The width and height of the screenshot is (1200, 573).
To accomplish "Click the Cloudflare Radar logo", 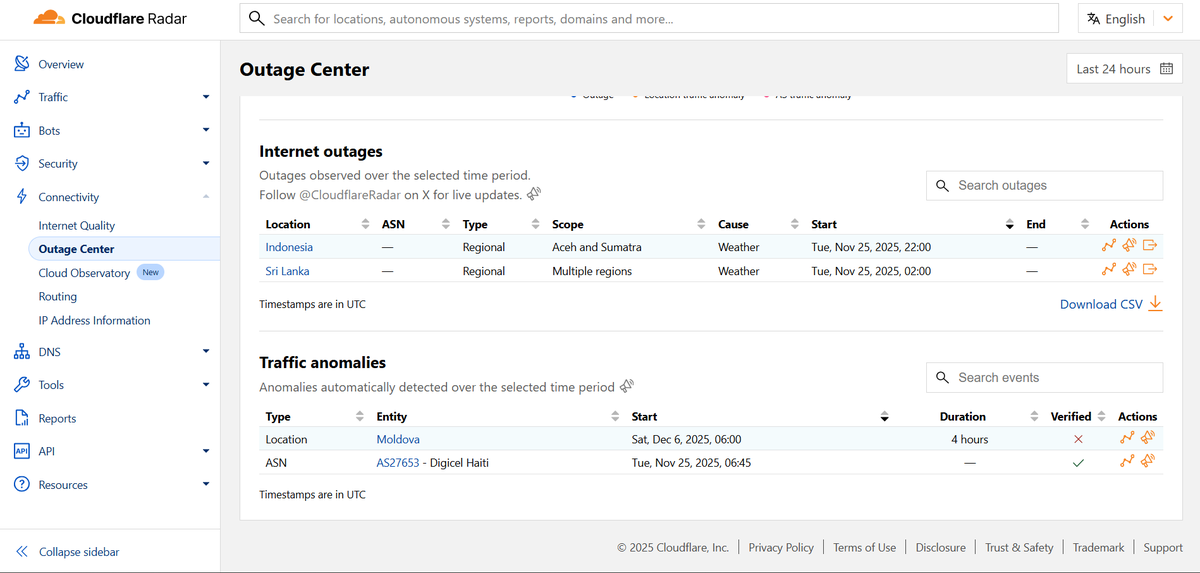I will (x=110, y=18).
